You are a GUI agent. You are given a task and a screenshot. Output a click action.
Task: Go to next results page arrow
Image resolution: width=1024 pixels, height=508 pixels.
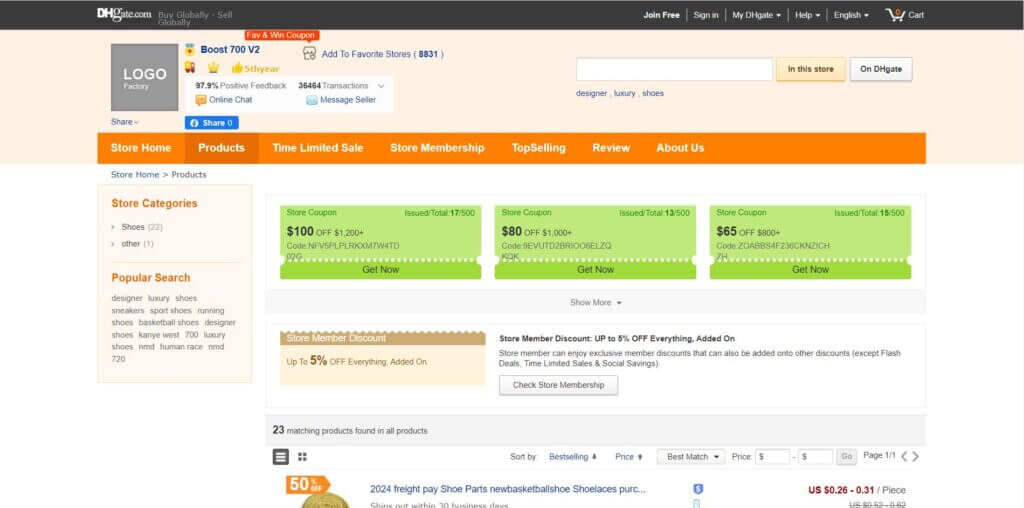tap(916, 456)
